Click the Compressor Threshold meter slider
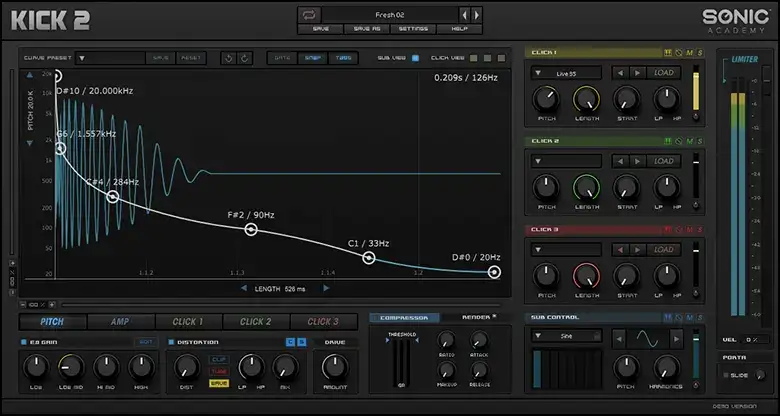This screenshot has height=416, width=780. (x=401, y=362)
